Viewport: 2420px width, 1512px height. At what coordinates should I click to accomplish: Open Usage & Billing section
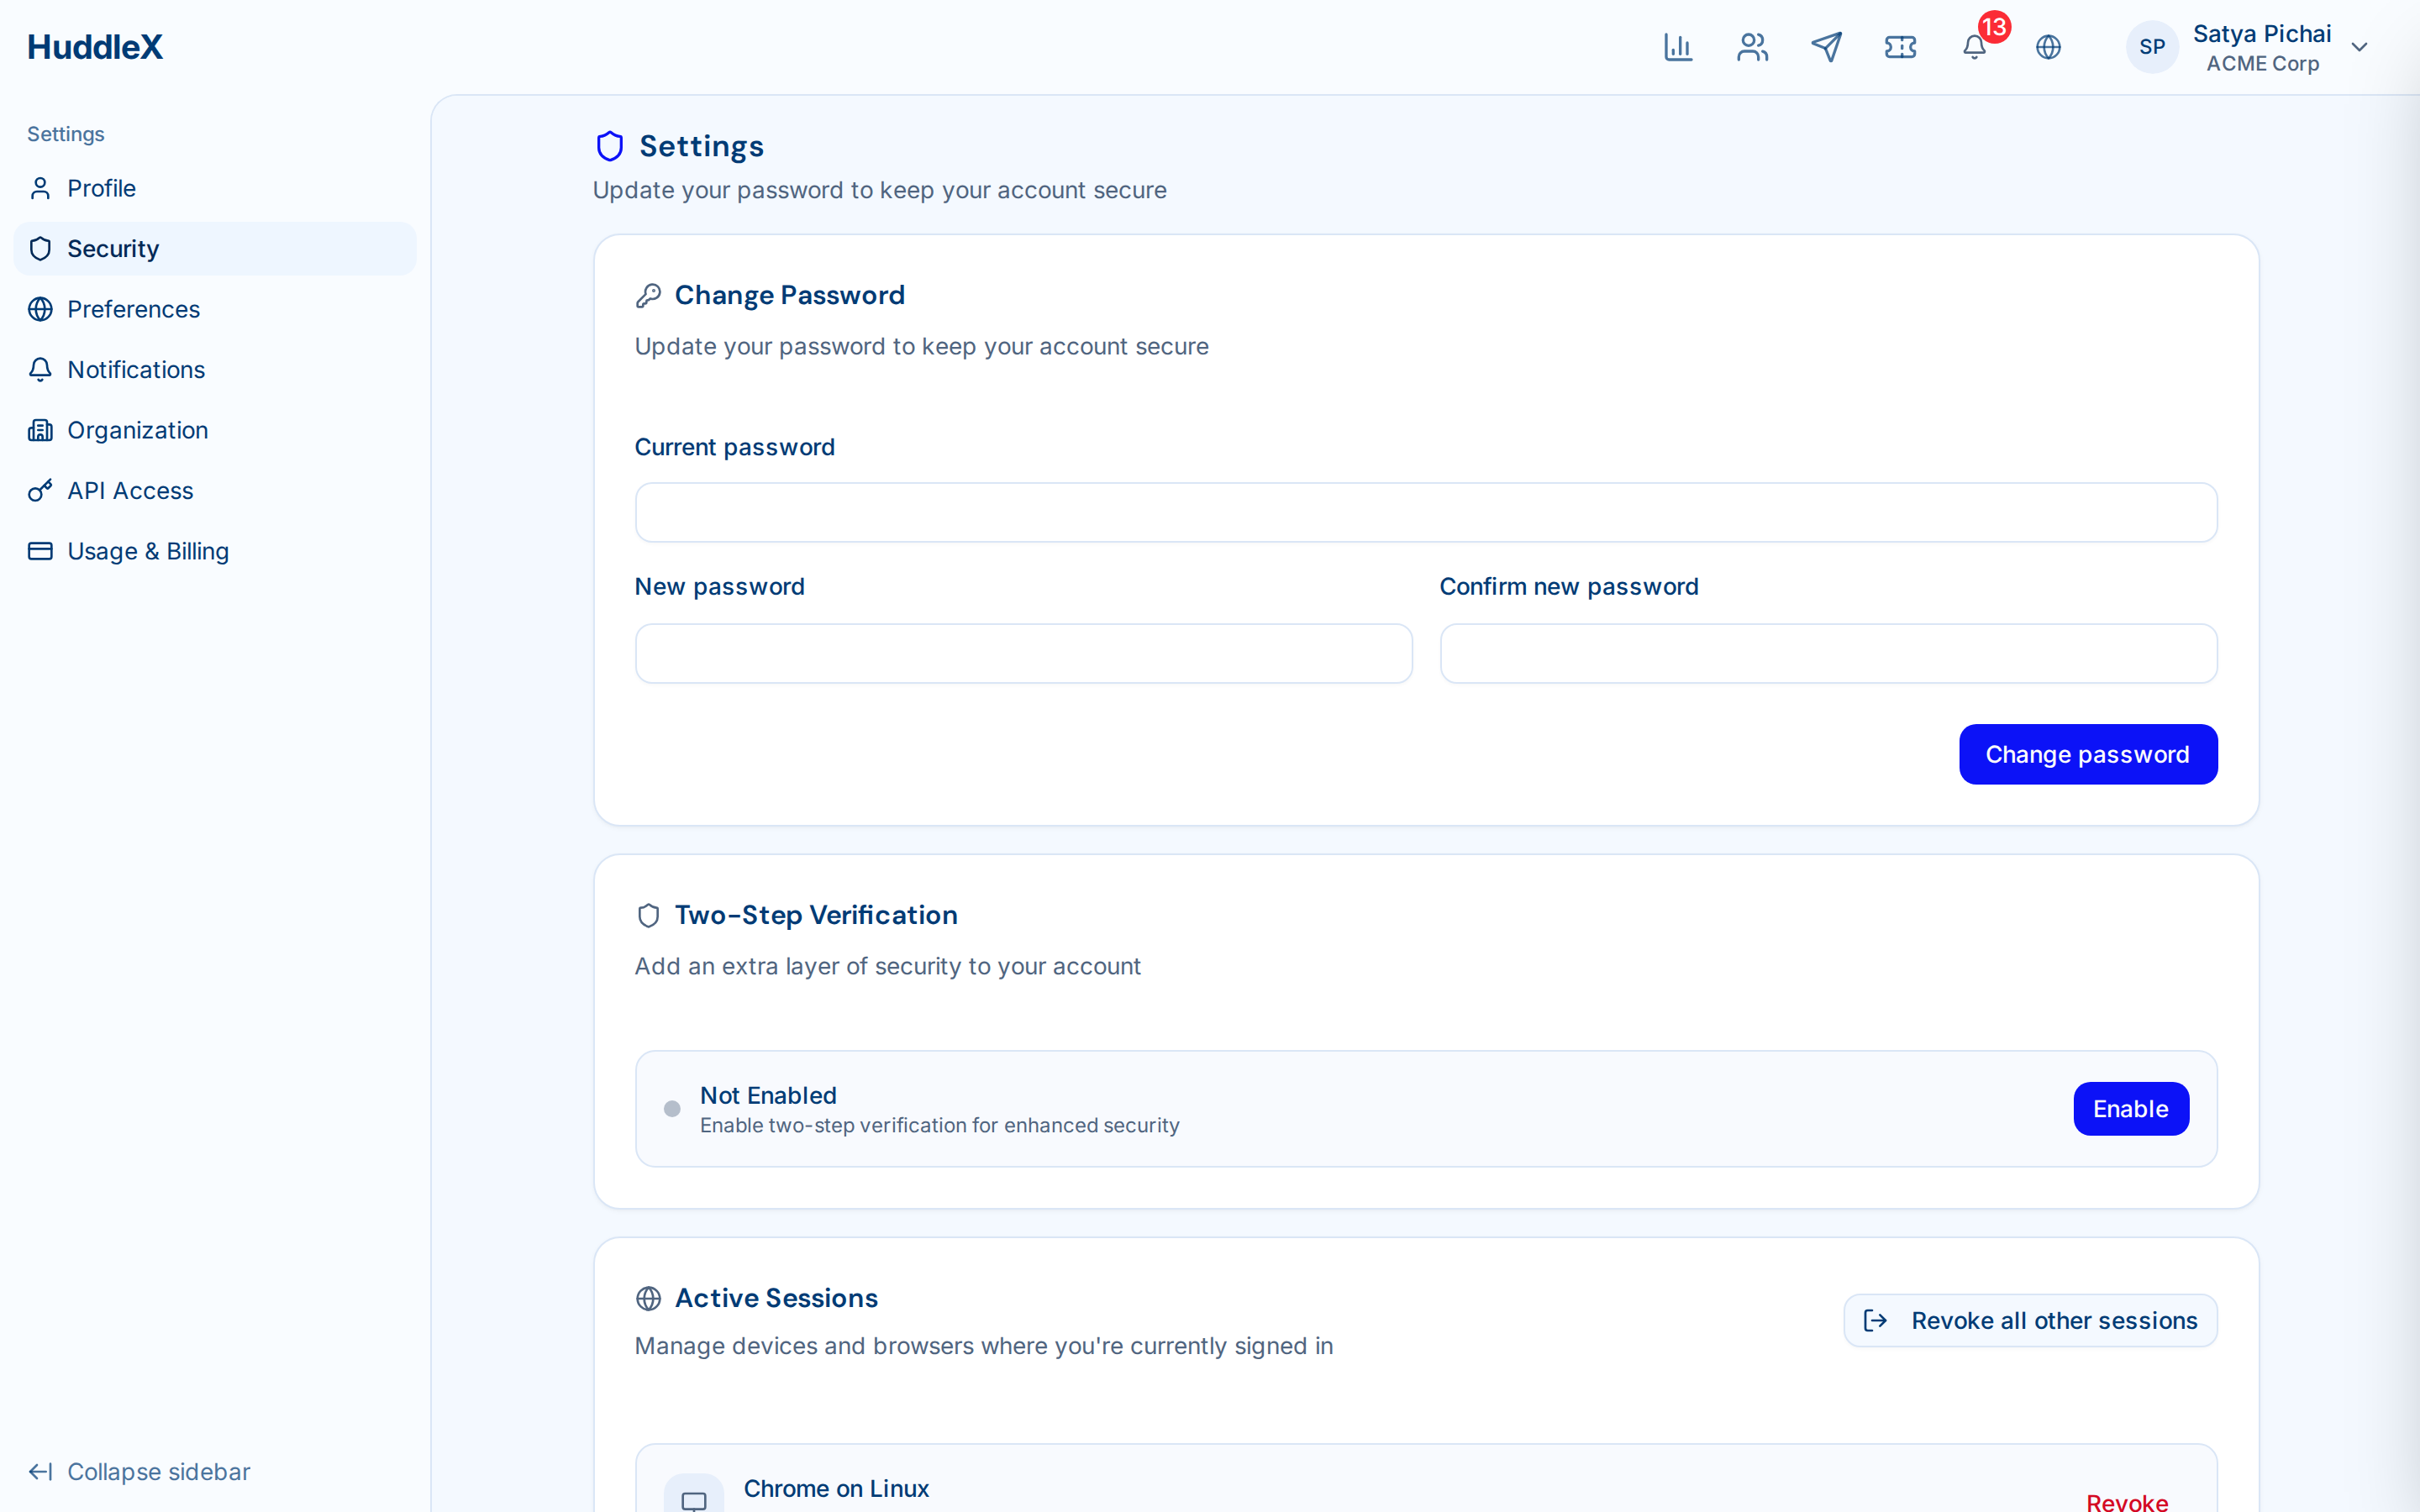tap(215, 551)
